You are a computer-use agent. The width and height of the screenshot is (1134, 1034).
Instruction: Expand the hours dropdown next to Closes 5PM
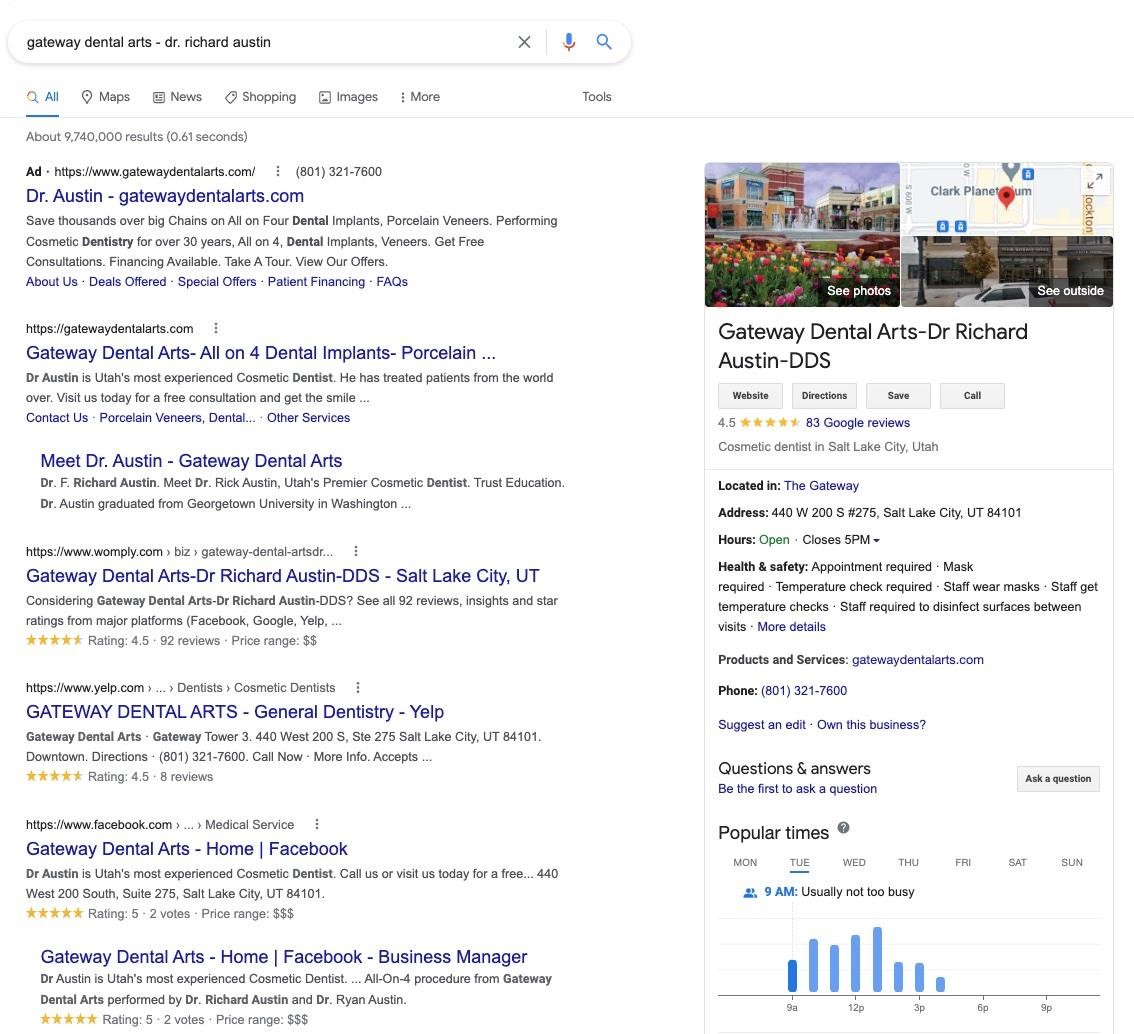pos(877,540)
